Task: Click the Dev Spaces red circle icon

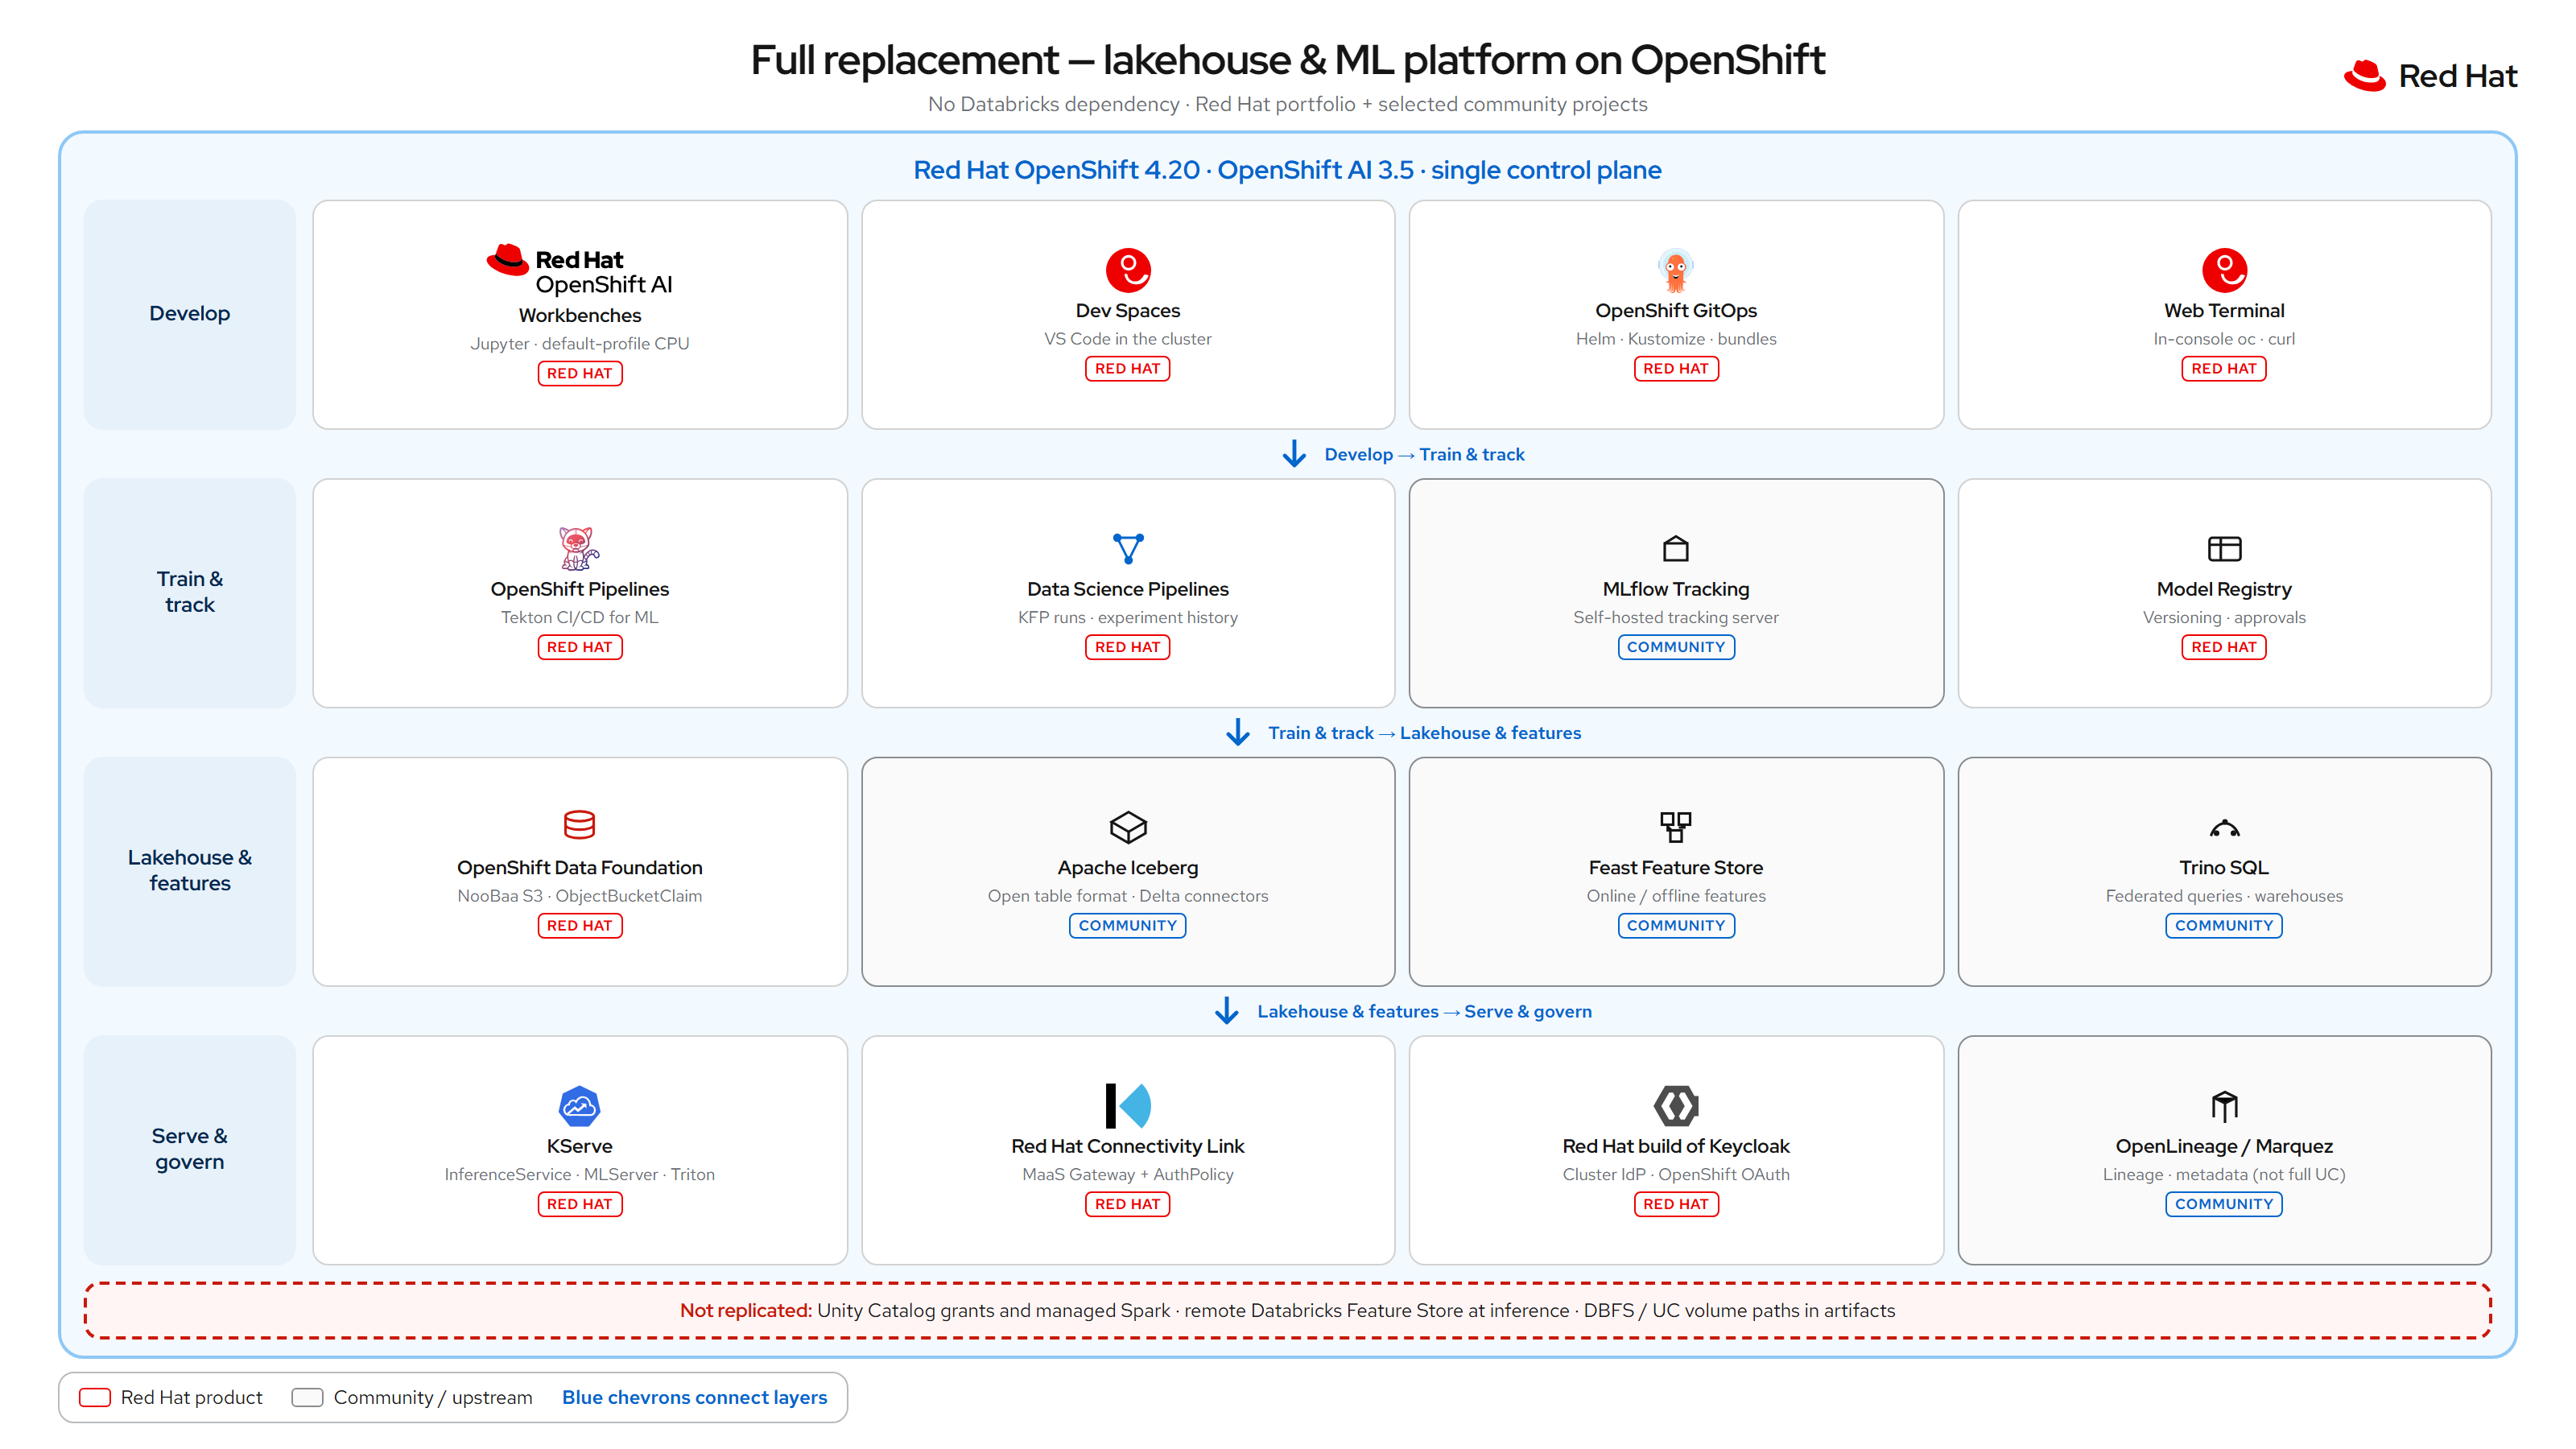Action: 1128,270
